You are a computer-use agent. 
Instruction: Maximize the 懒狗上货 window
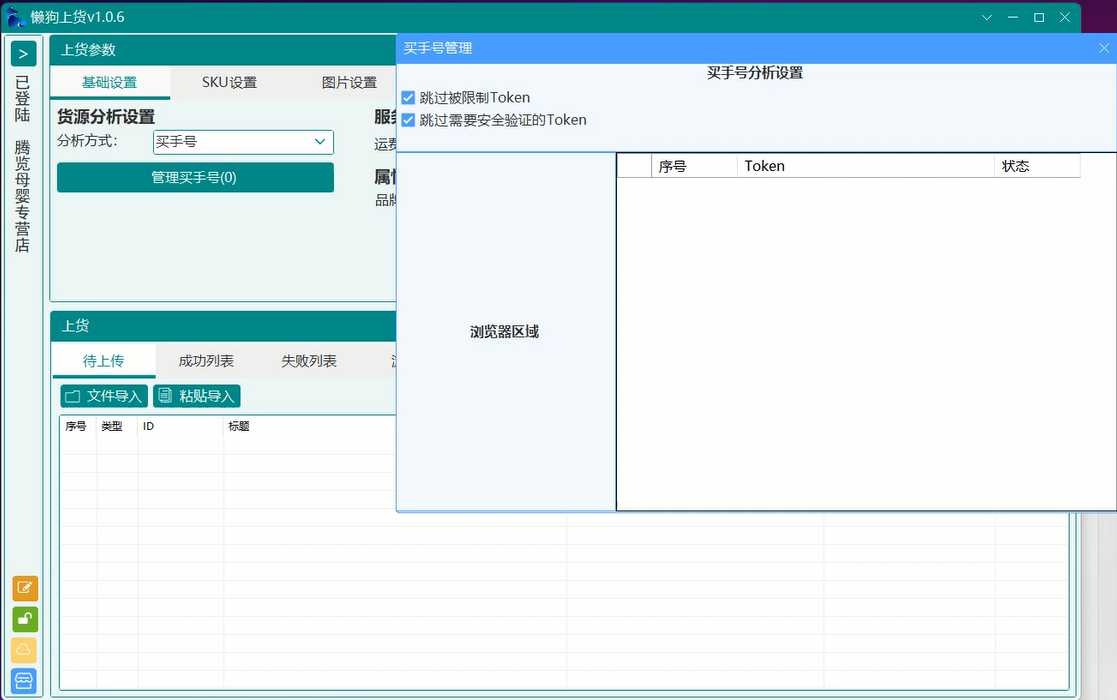coord(1039,17)
